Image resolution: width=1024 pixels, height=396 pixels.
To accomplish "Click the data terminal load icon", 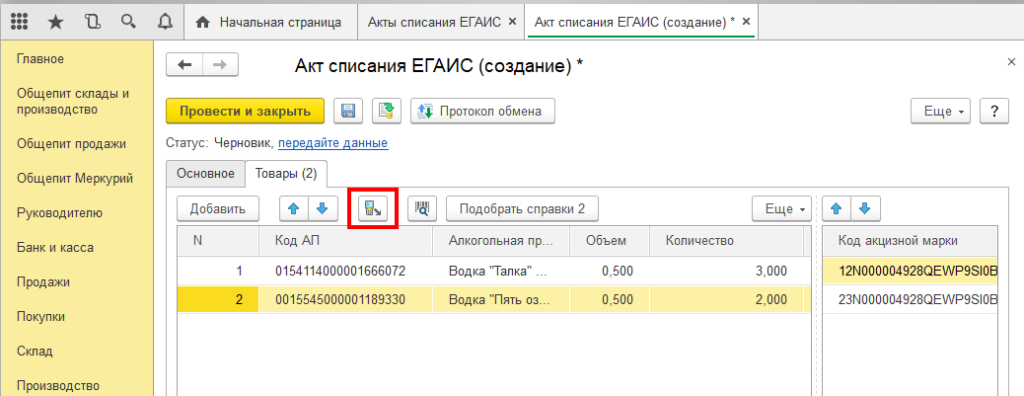I will (374, 209).
